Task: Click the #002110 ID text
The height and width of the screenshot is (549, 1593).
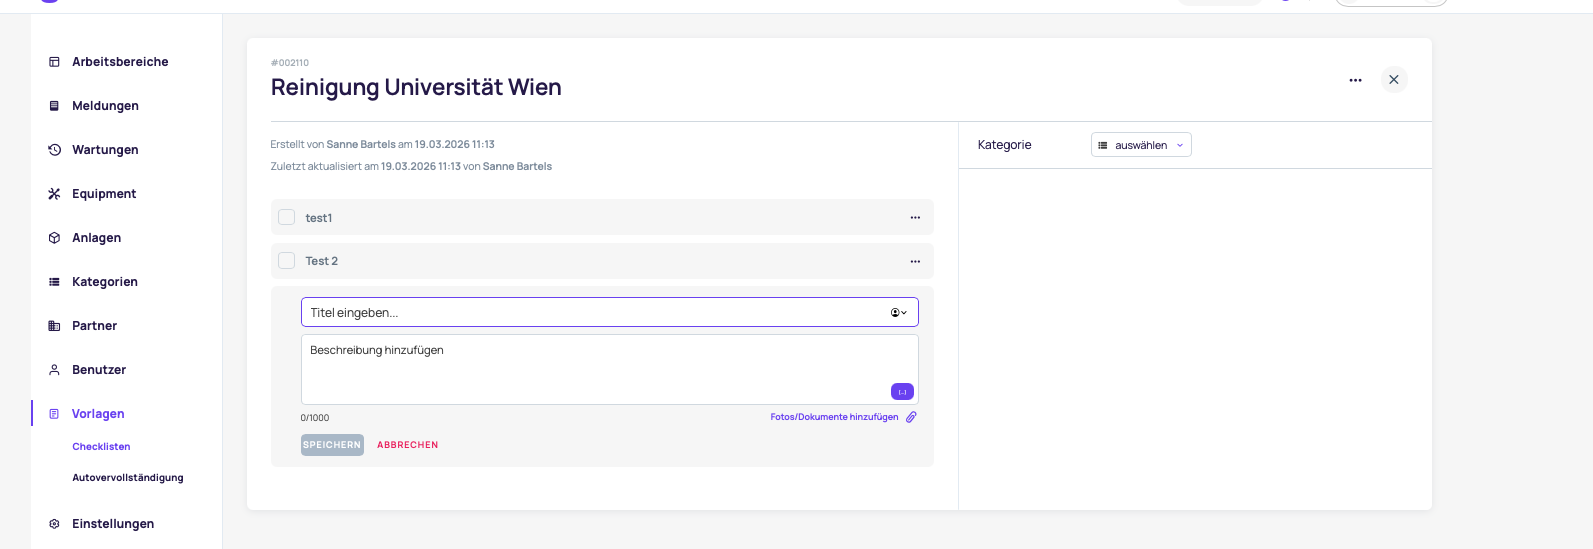Action: 290,63
